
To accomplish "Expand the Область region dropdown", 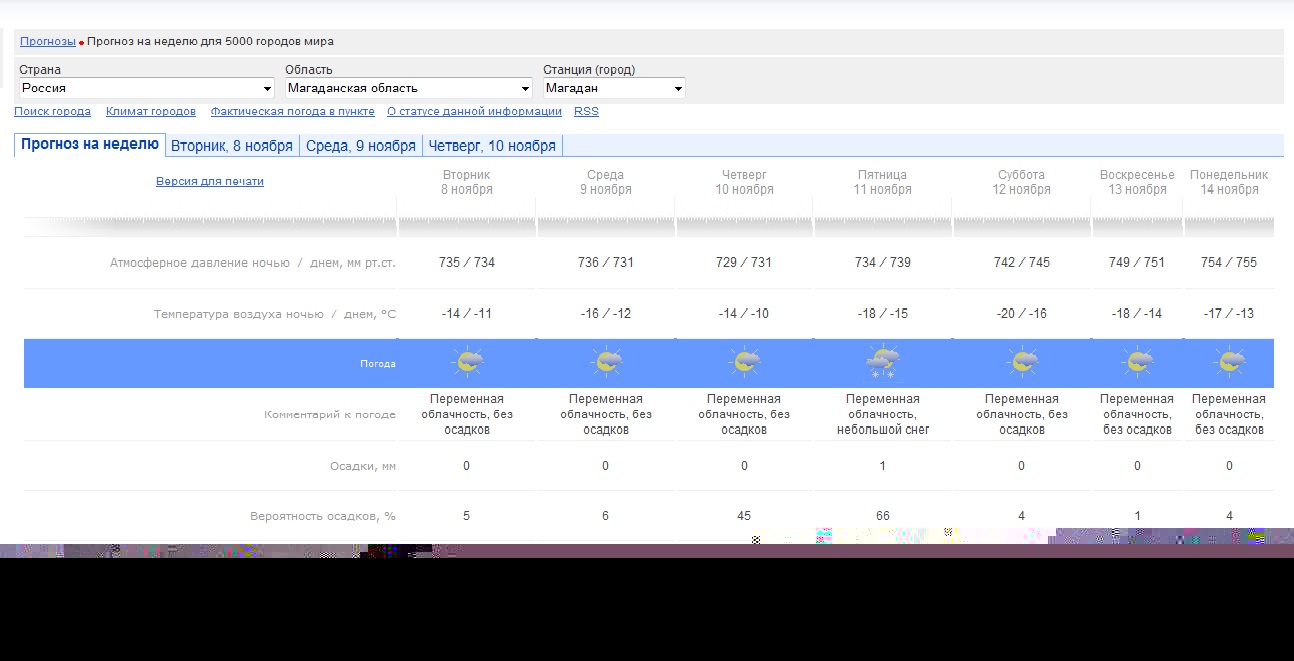I will tap(408, 88).
